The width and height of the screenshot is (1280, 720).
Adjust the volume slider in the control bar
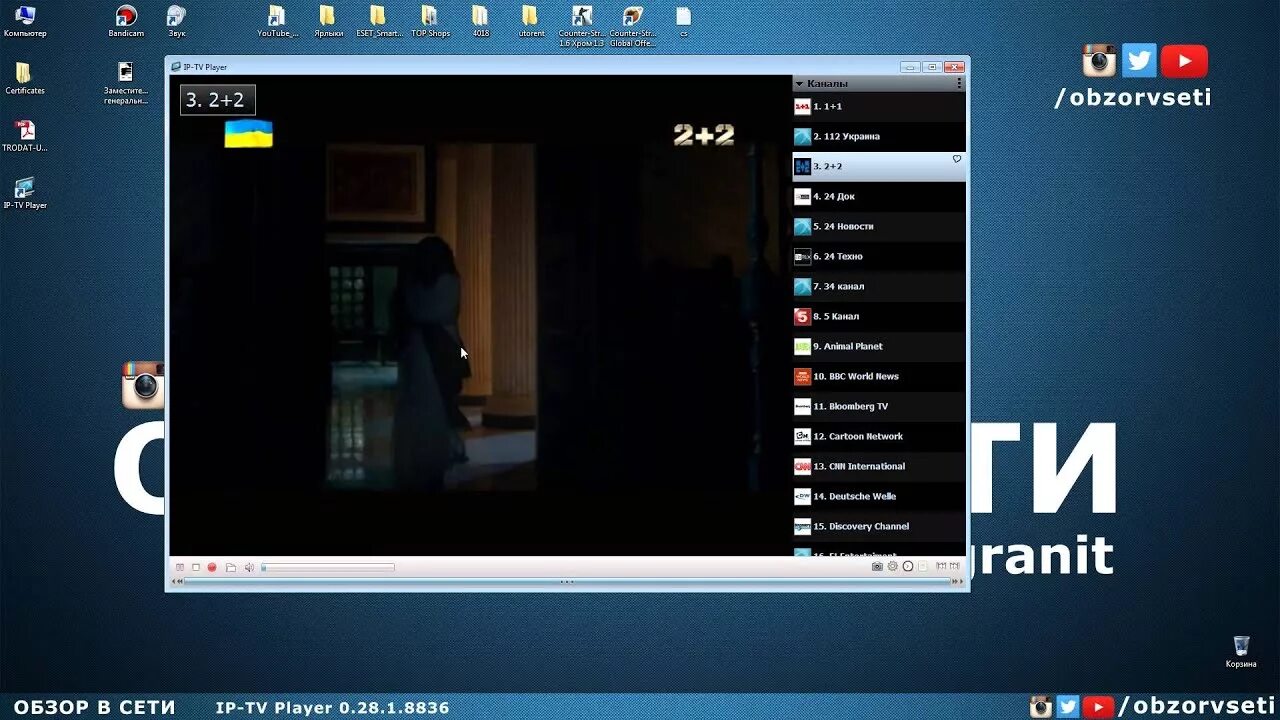(x=328, y=567)
